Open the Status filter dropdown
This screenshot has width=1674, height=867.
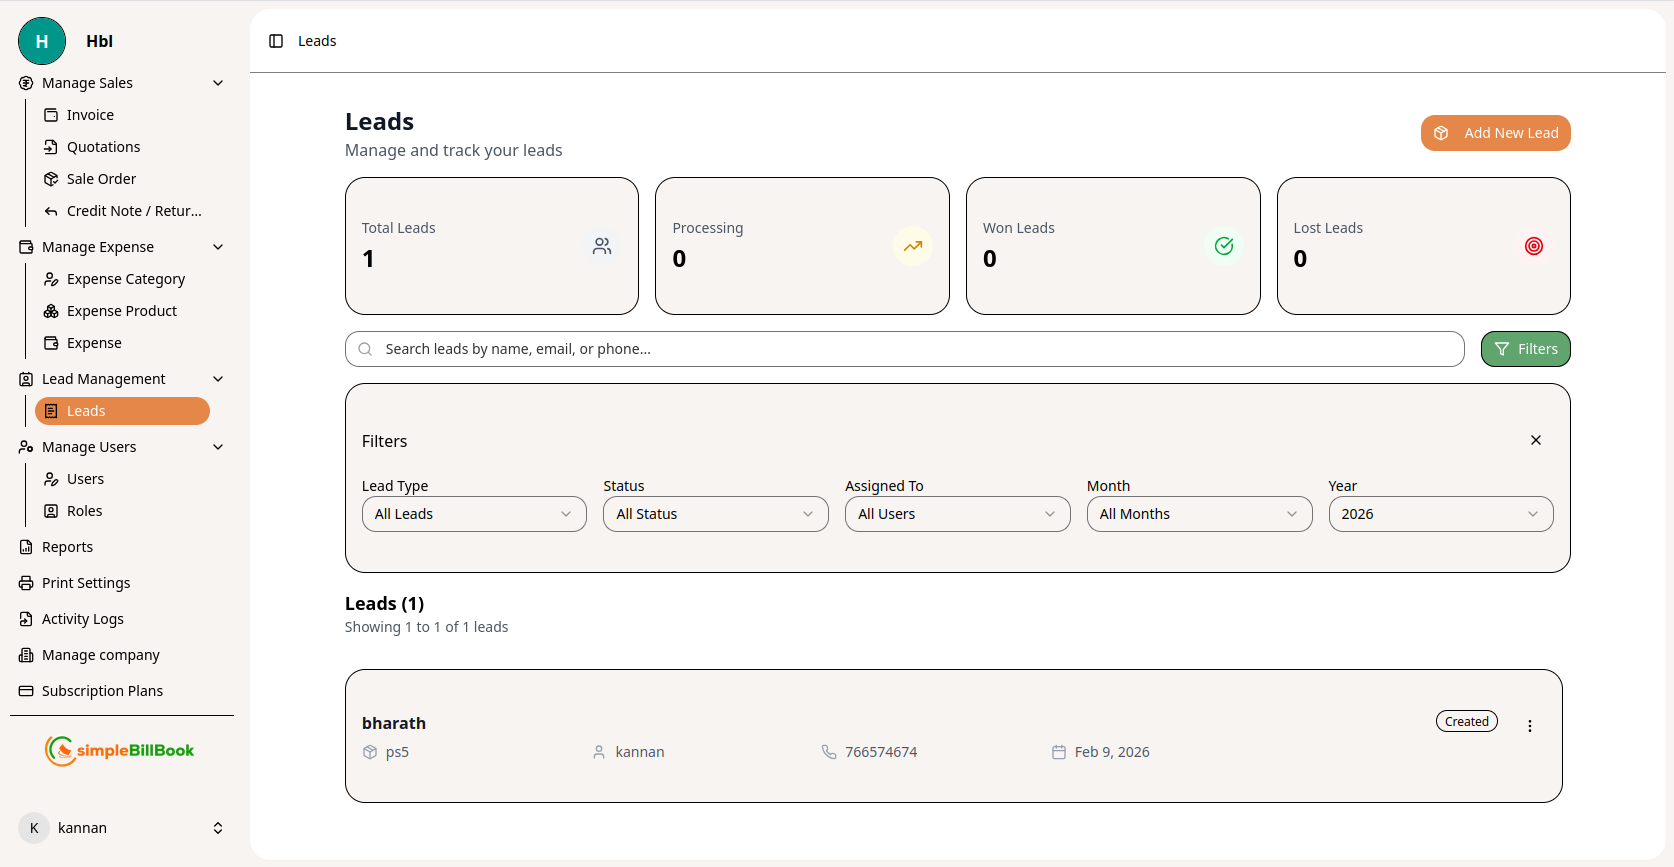[715, 514]
